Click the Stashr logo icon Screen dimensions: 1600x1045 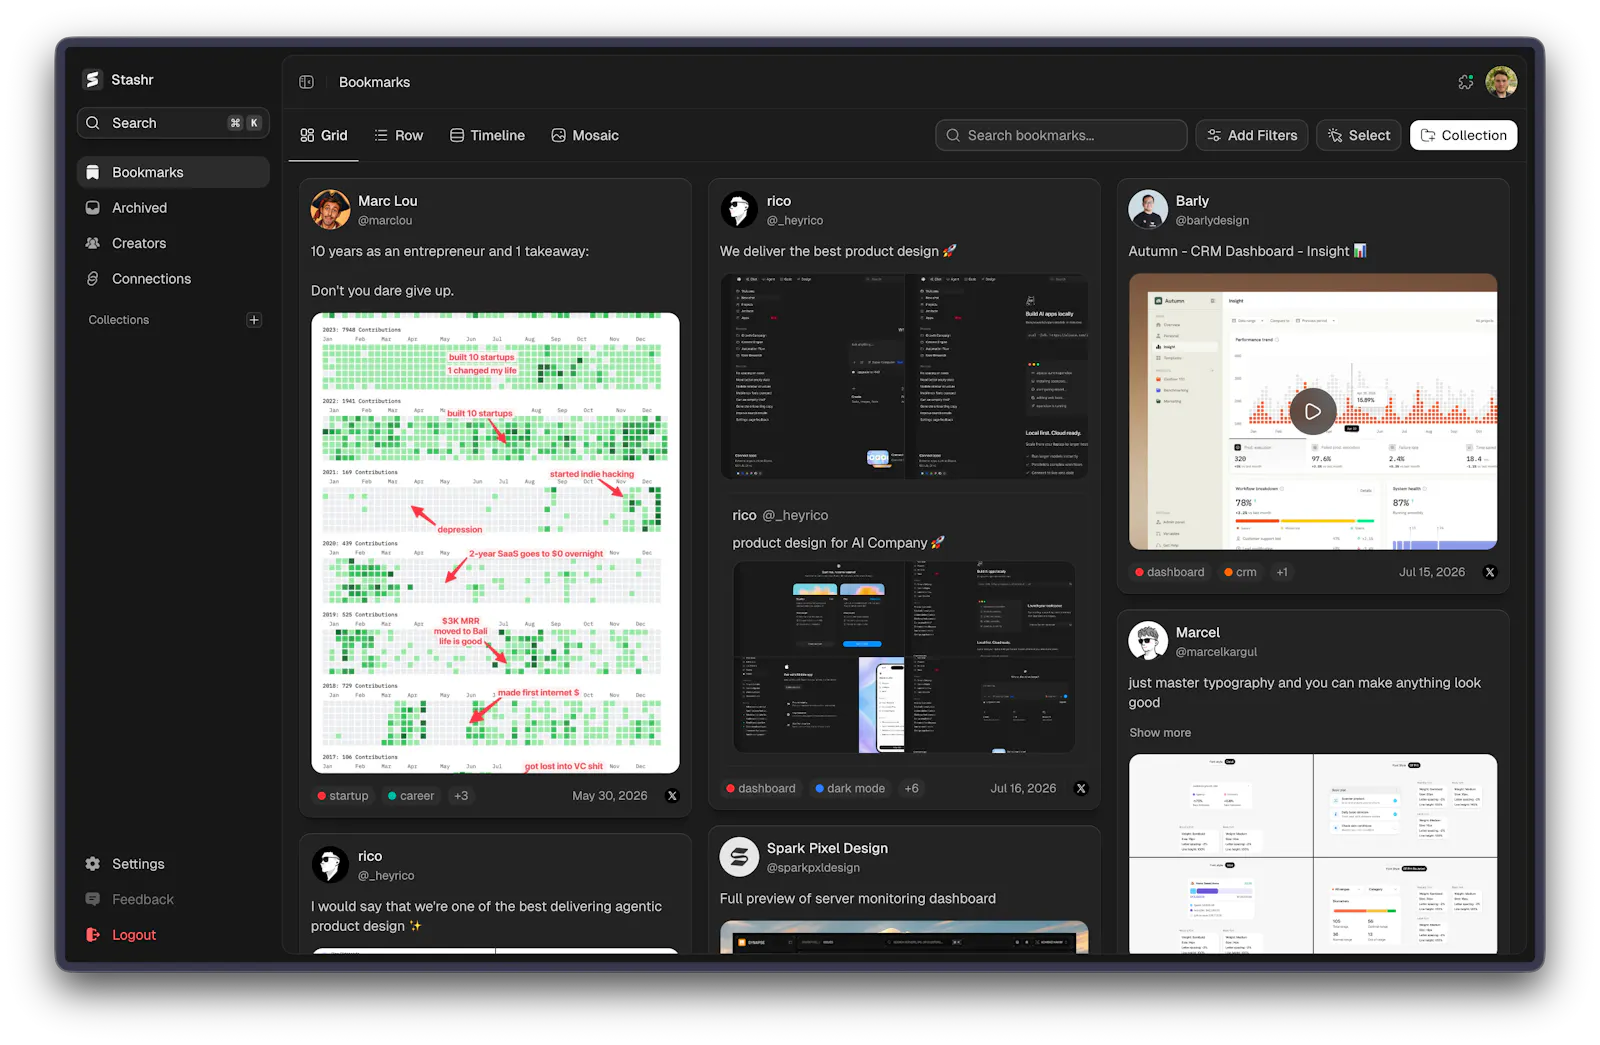pos(93,80)
